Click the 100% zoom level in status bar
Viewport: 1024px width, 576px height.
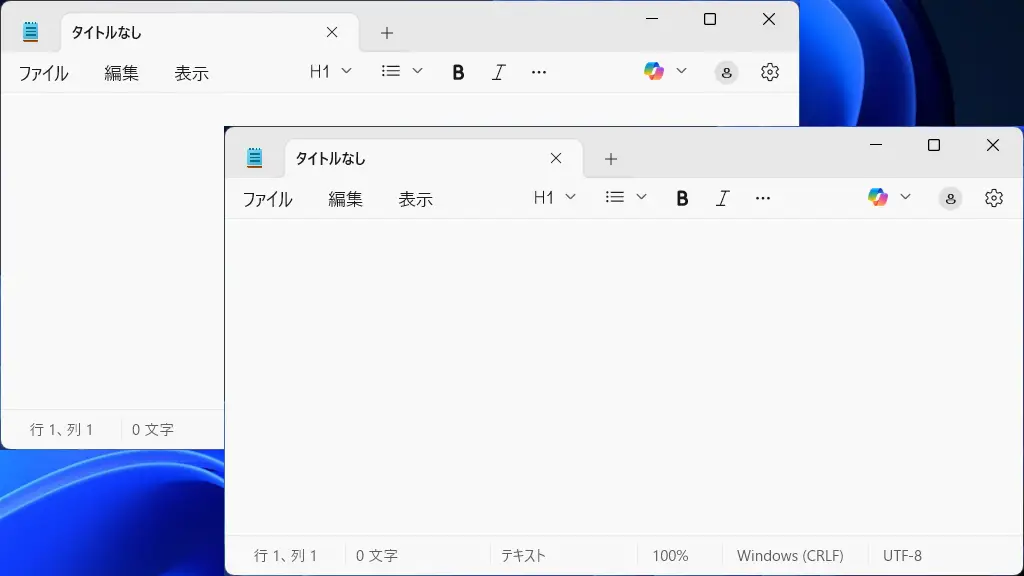pos(670,555)
